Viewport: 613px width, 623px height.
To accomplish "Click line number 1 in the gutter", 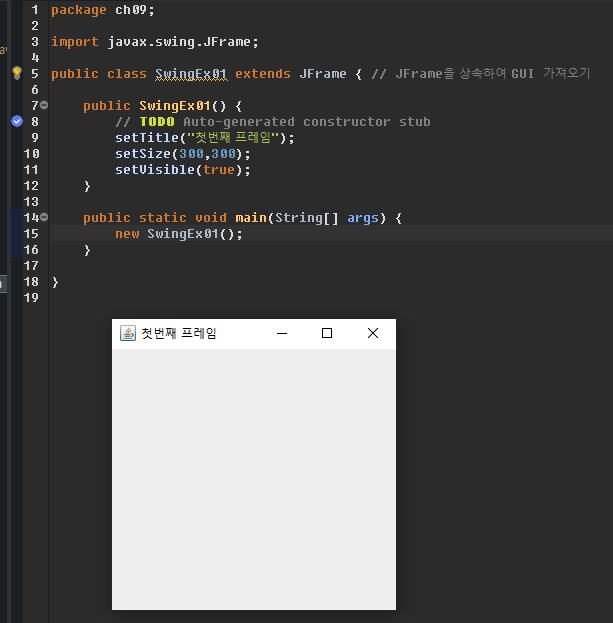I will pyautogui.click(x=35, y=10).
